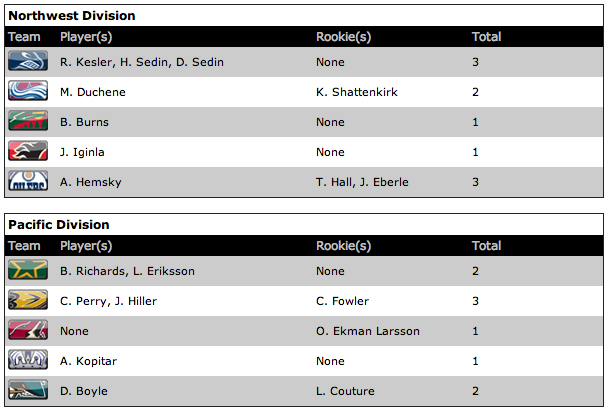The height and width of the screenshot is (412, 608).
Task: Click the A. Kopitar player entry
Action: [85, 361]
